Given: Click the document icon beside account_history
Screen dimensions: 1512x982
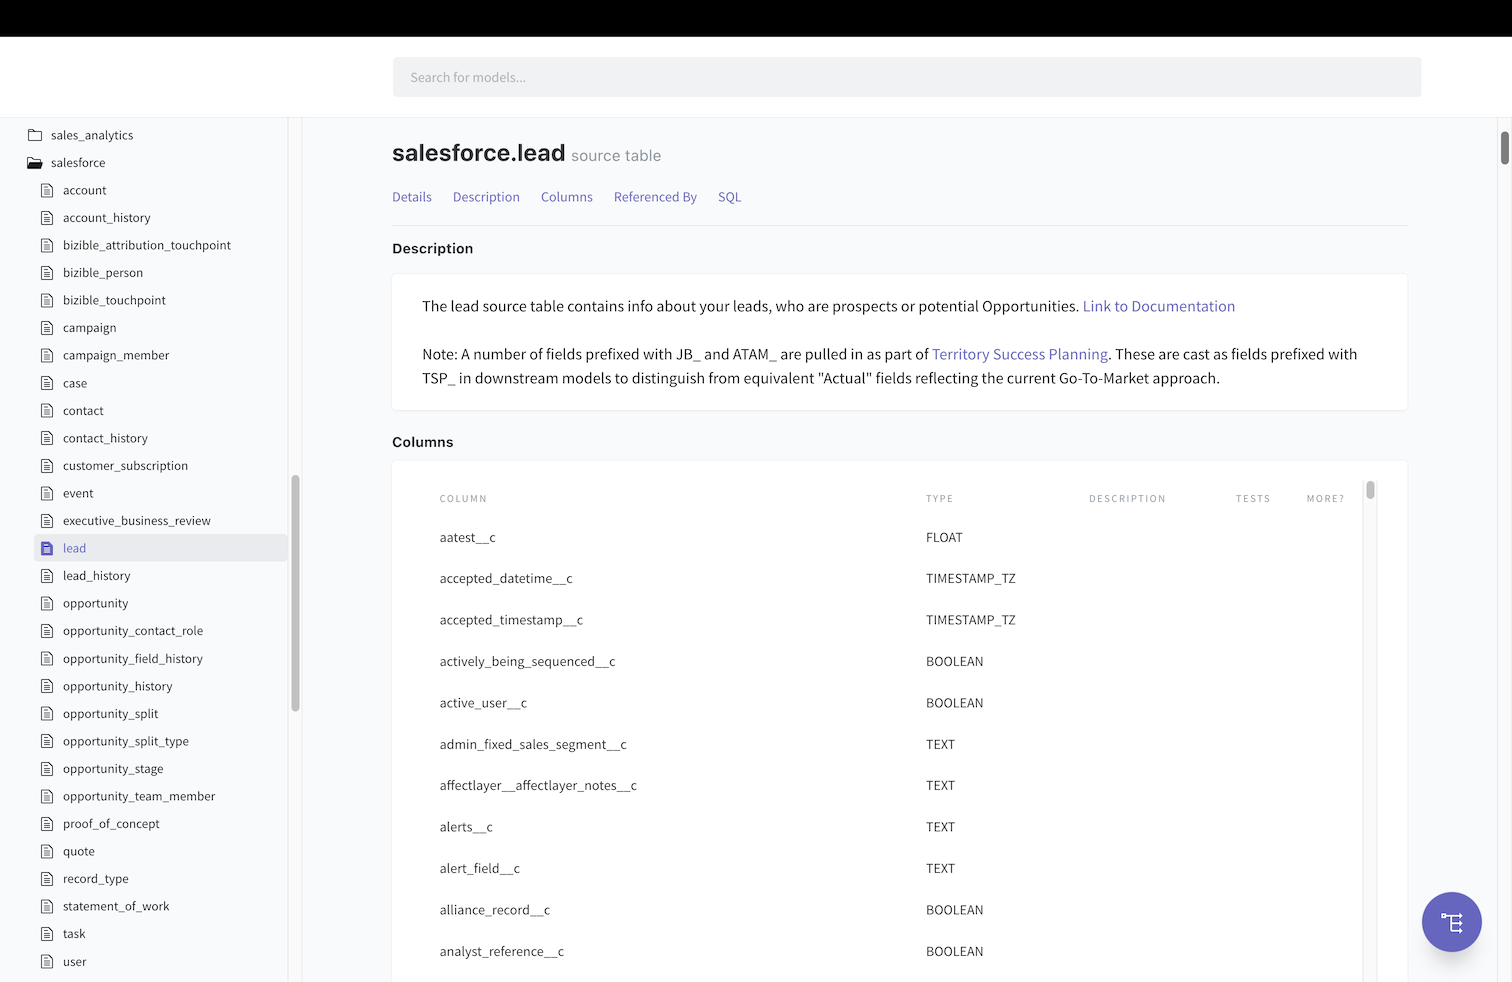Looking at the screenshot, I should [x=47, y=218].
